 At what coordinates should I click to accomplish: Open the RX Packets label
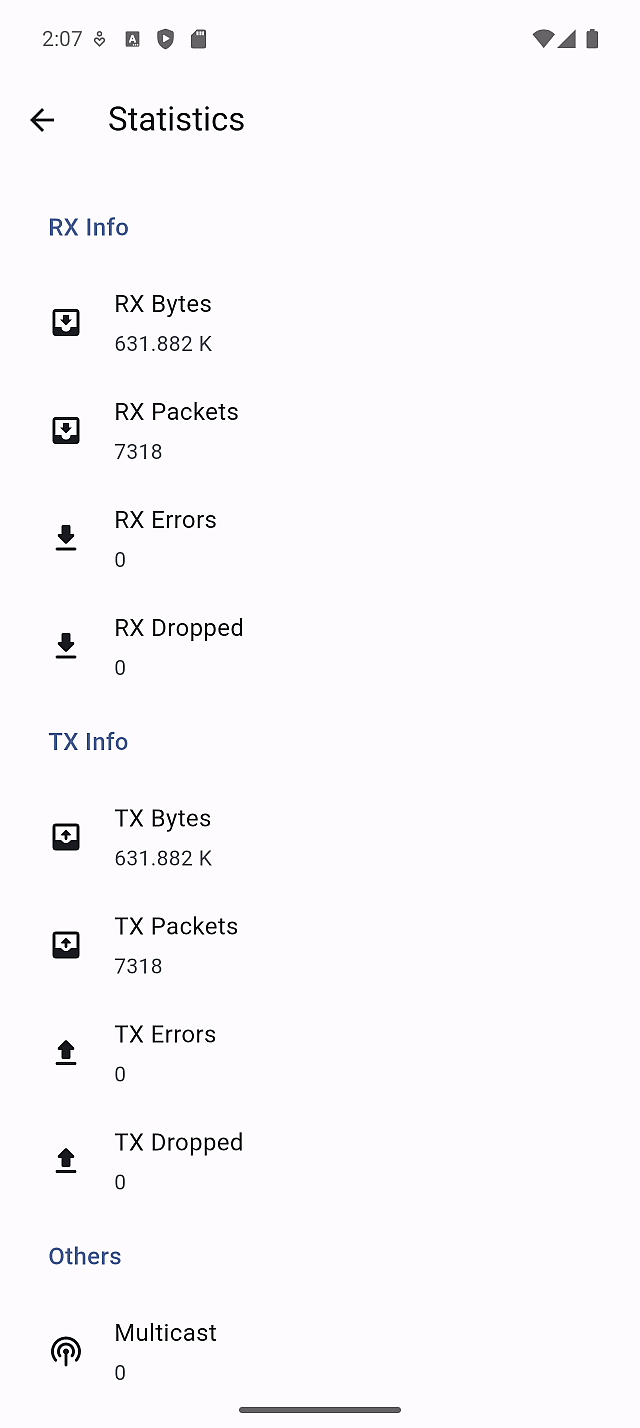point(176,412)
